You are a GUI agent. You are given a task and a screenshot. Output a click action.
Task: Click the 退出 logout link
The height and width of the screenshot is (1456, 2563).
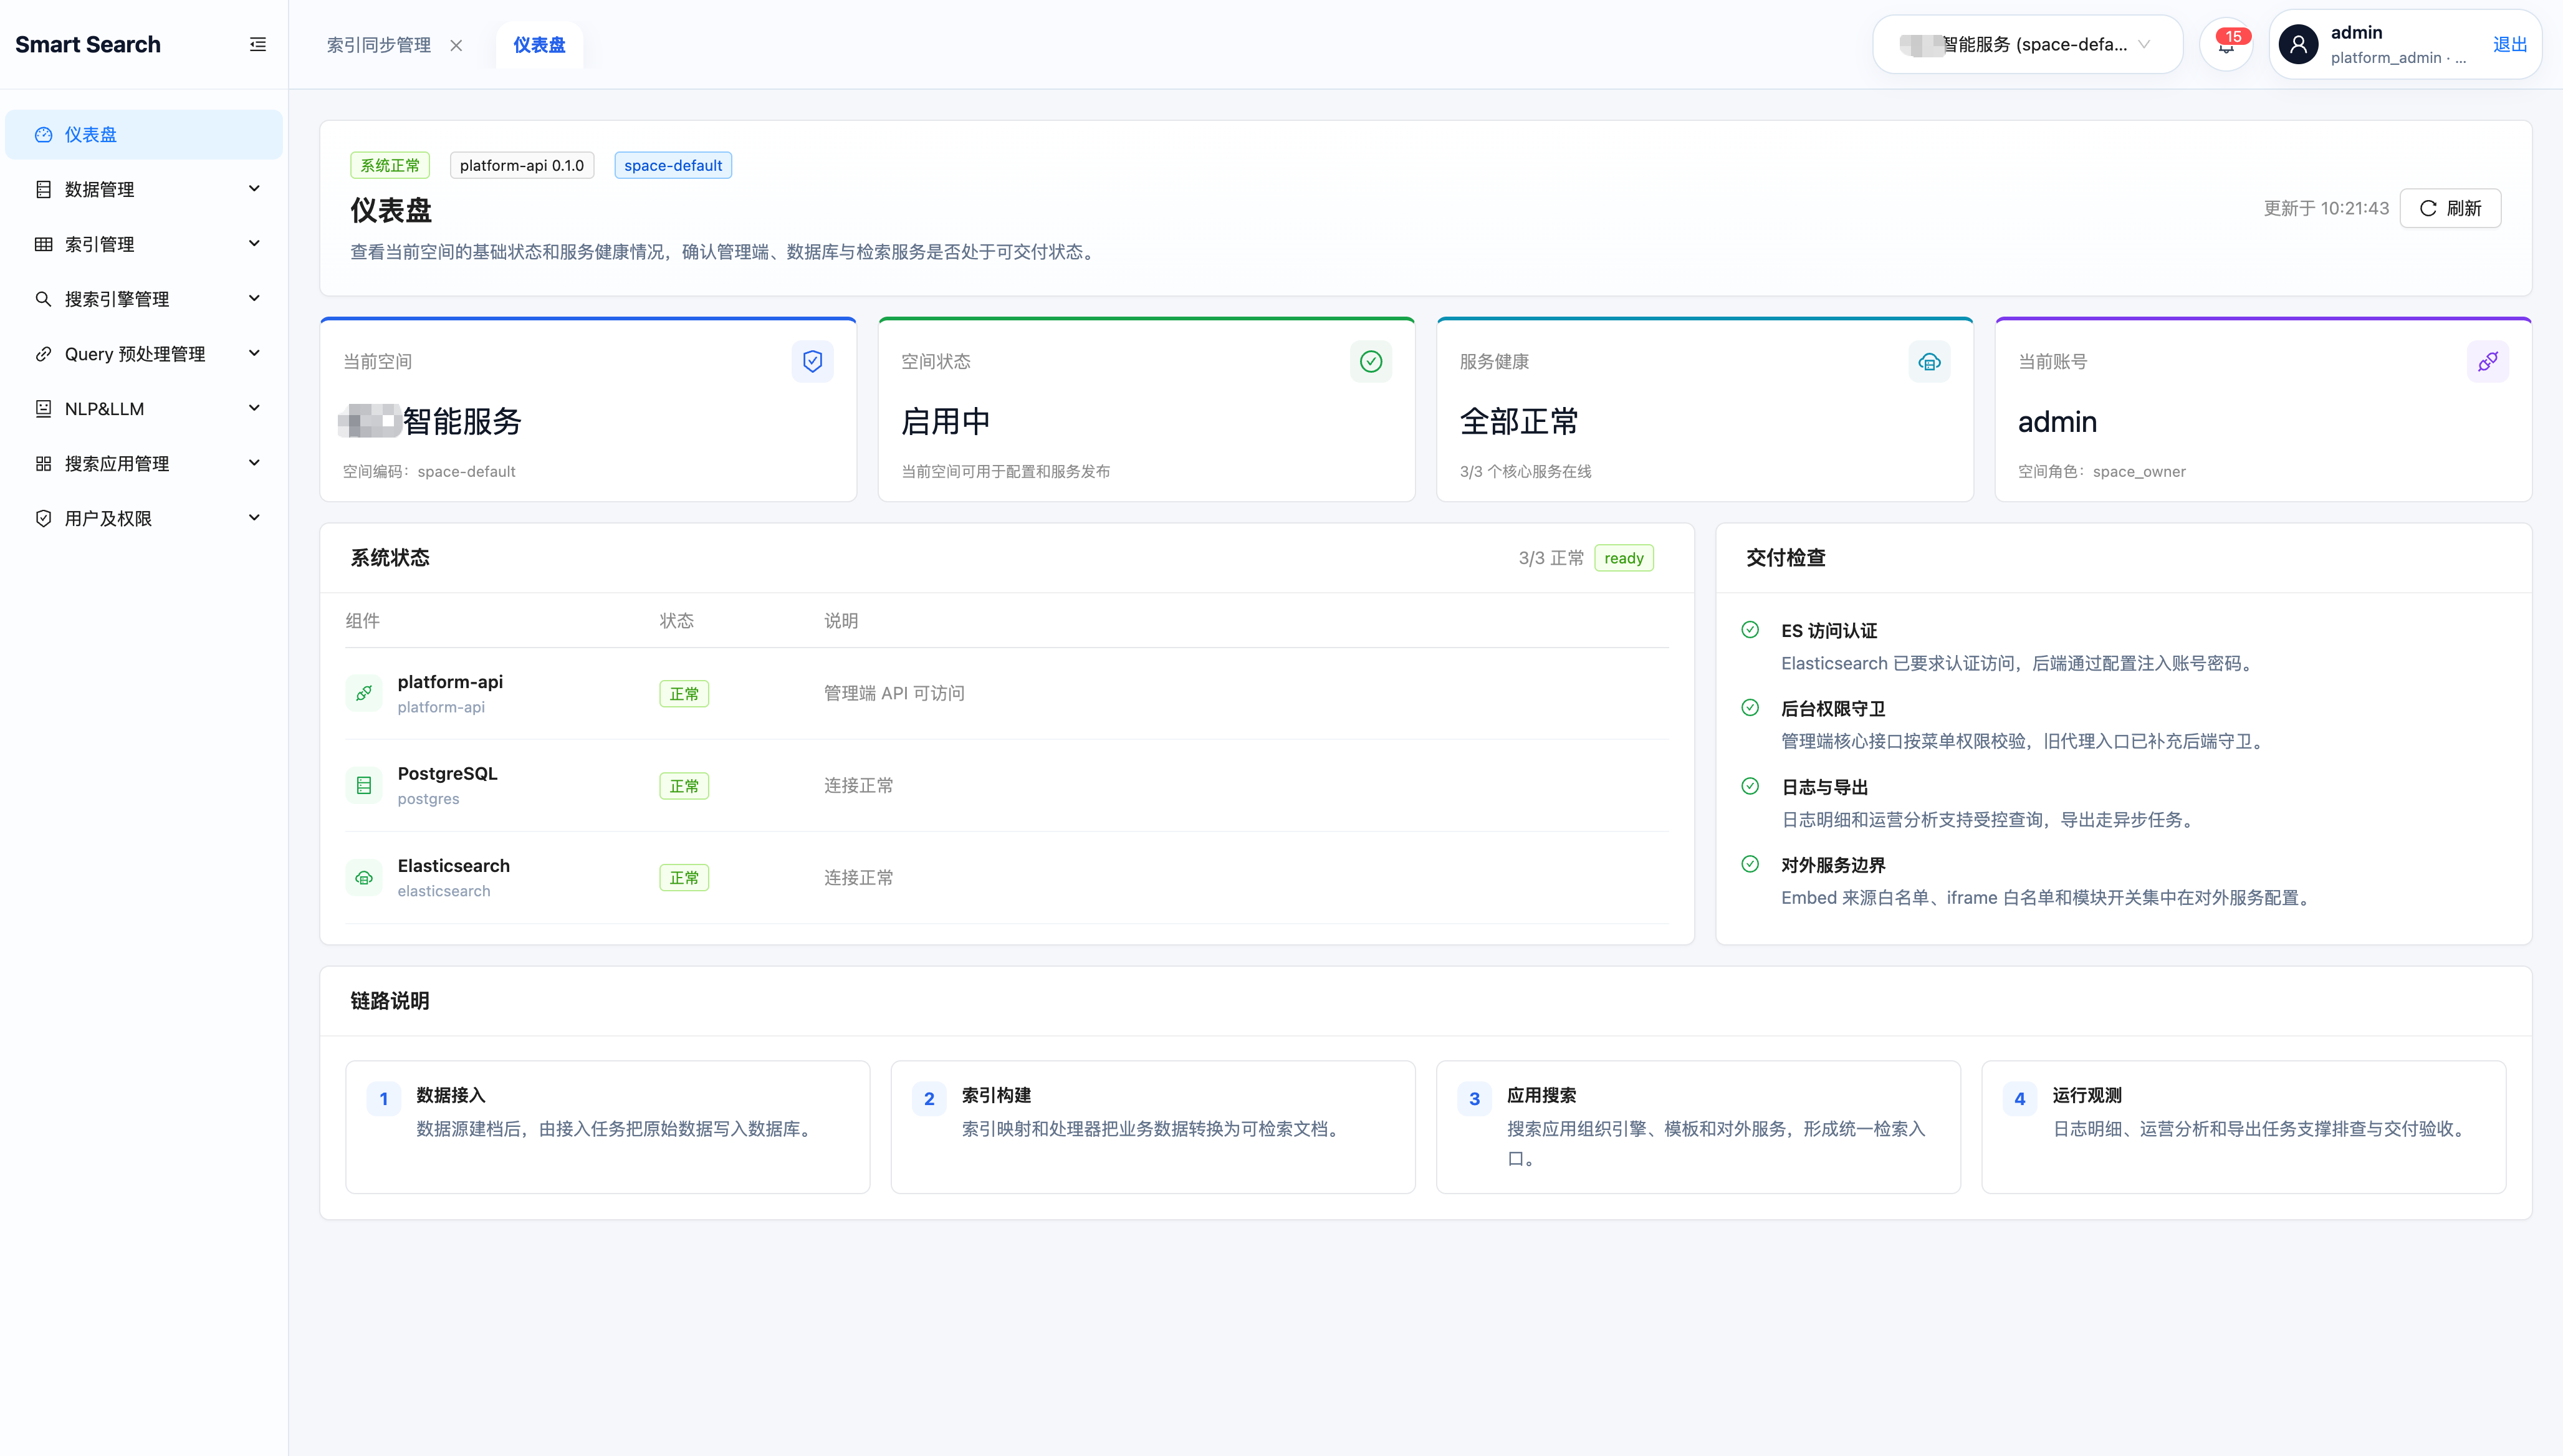[2509, 44]
